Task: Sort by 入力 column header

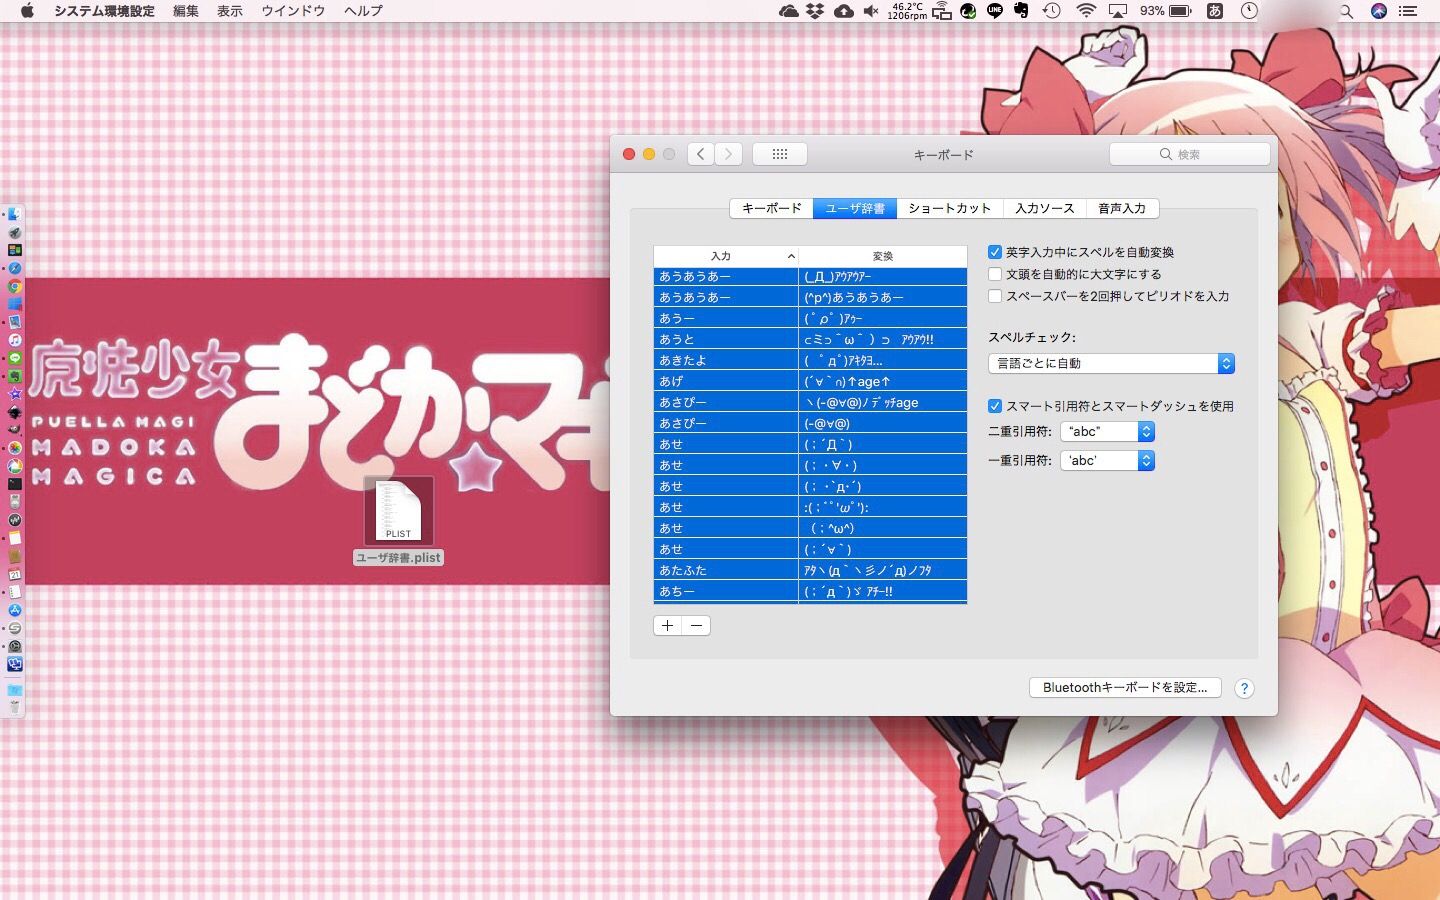Action: pyautogui.click(x=726, y=256)
